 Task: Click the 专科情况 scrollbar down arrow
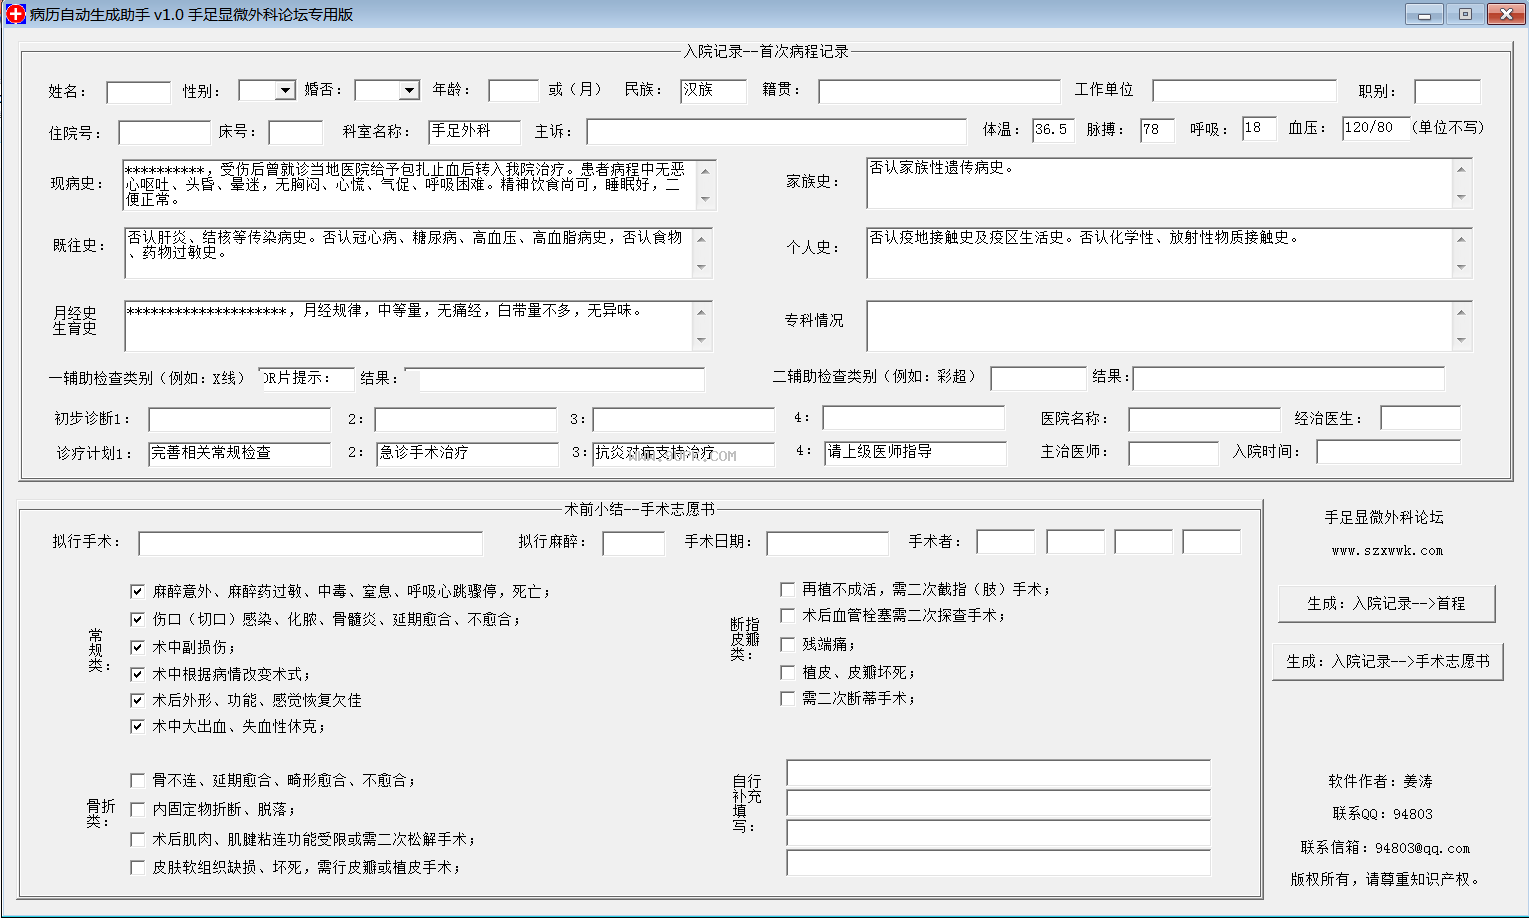(x=1462, y=341)
